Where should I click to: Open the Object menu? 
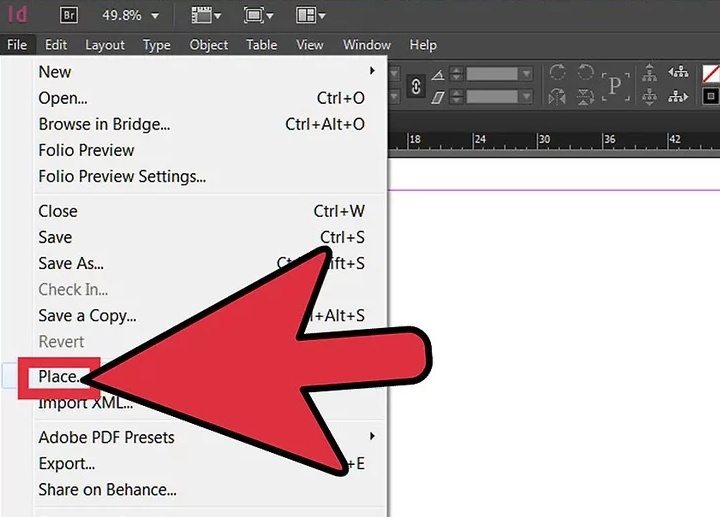point(208,45)
